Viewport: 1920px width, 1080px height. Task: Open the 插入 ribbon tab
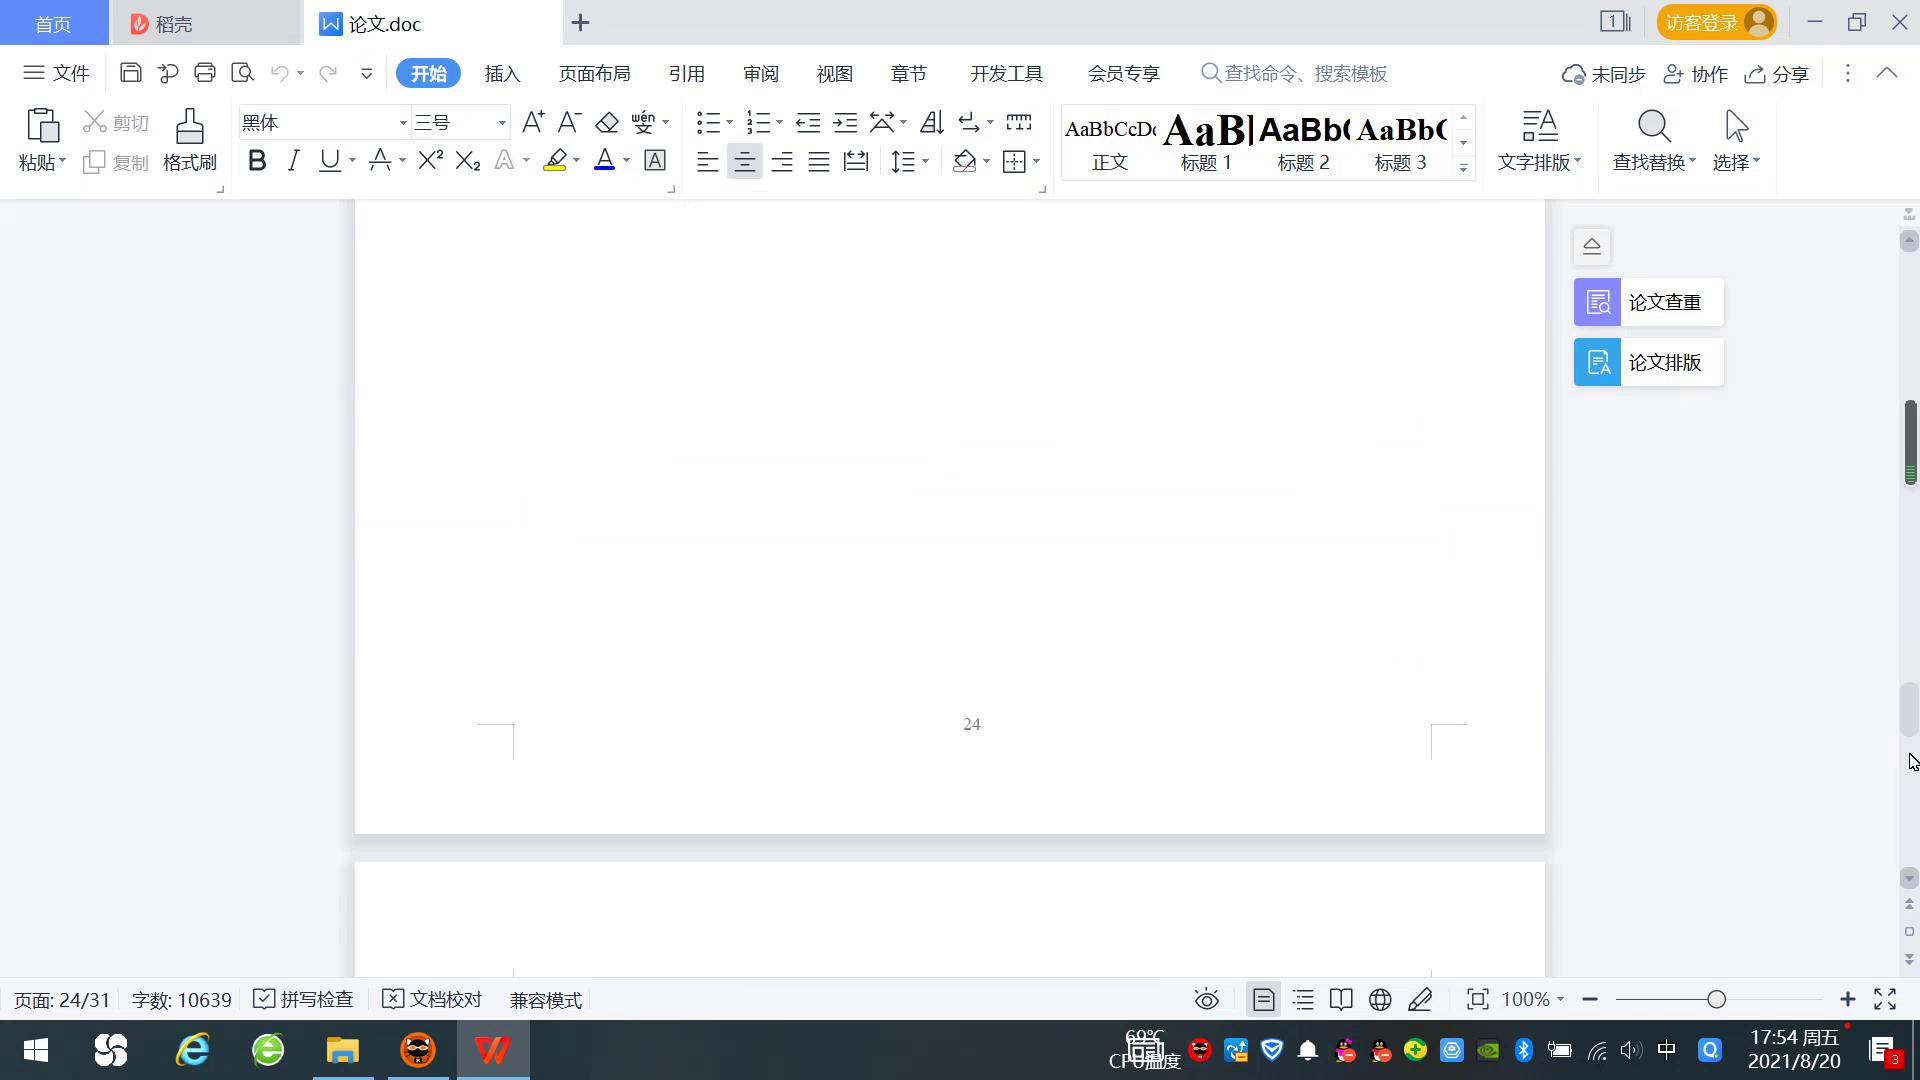pyautogui.click(x=502, y=74)
